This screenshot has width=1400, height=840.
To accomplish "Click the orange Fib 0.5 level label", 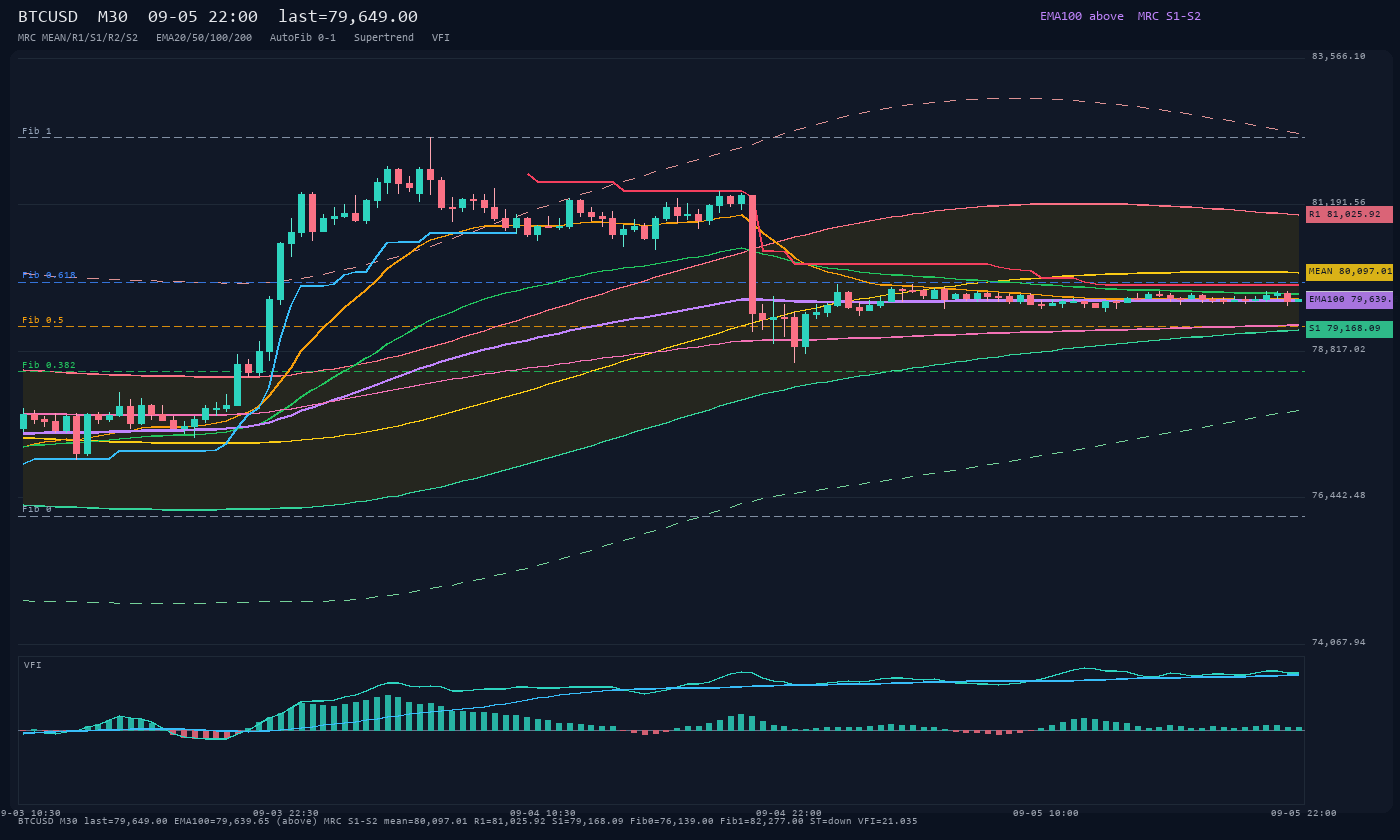I will point(43,320).
